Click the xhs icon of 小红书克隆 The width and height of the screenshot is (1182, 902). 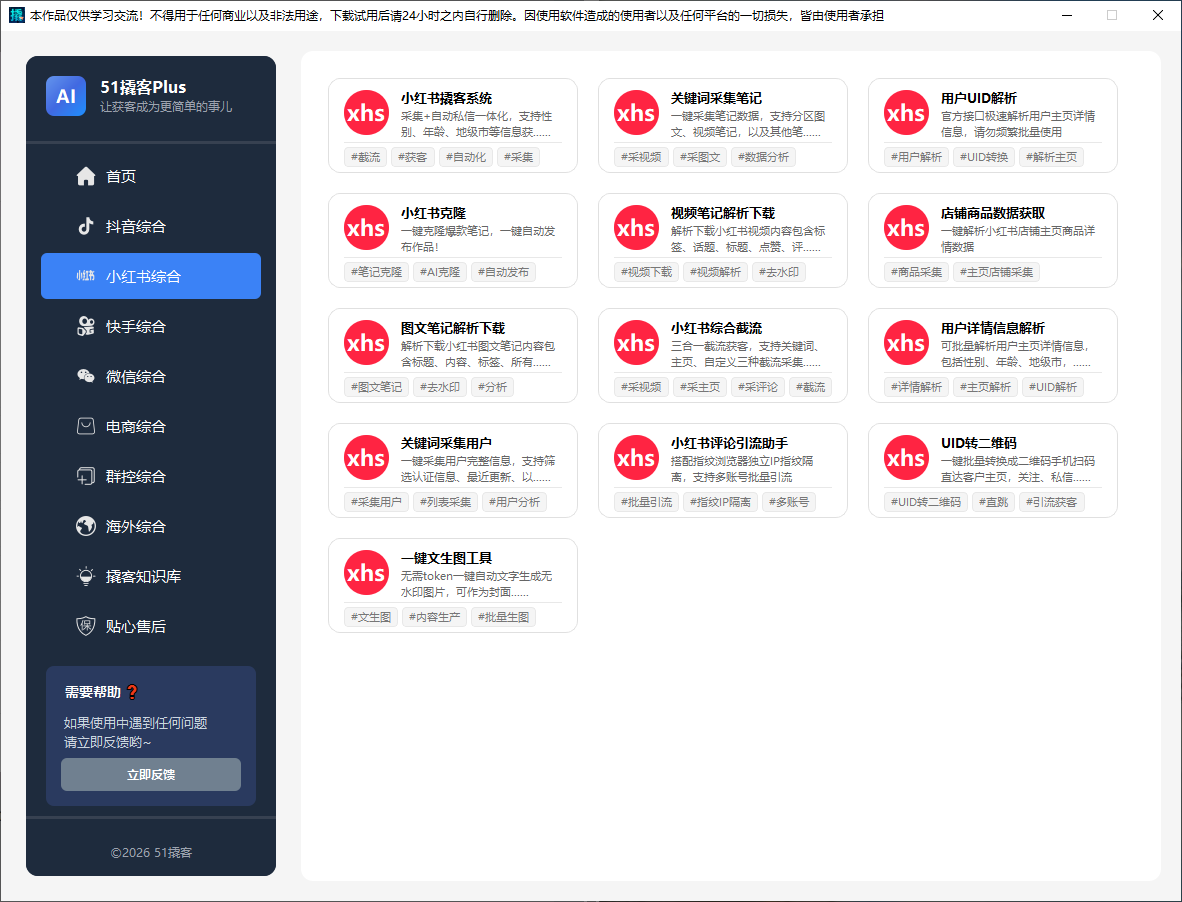366,228
